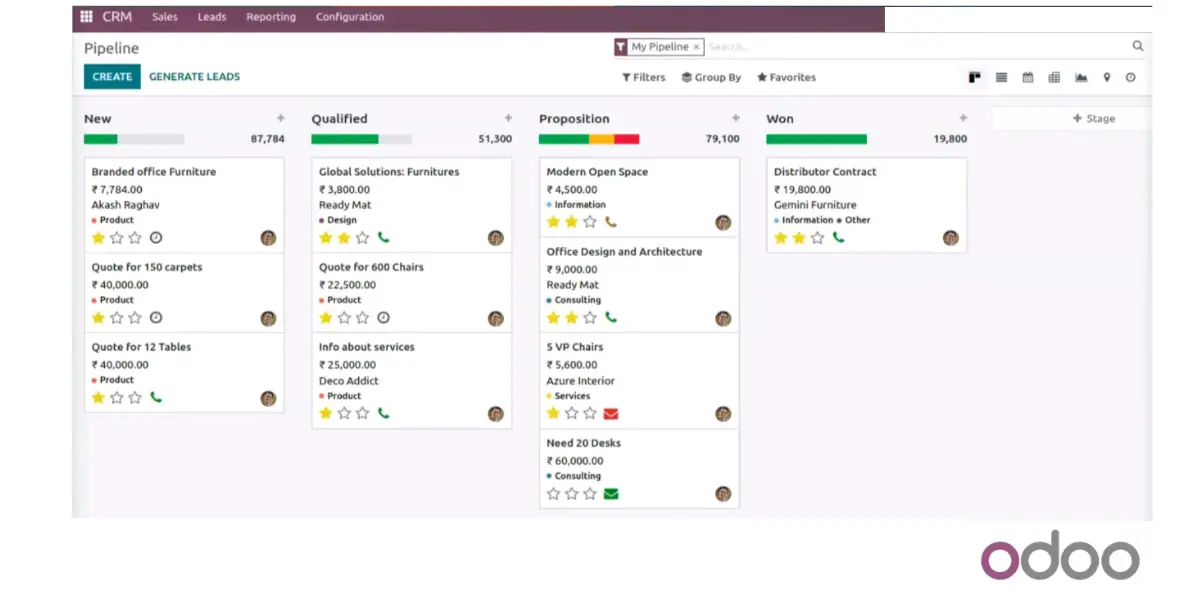This screenshot has height=600, width=1200.
Task: Click inside the Search input field
Action: pyautogui.click(x=917, y=47)
